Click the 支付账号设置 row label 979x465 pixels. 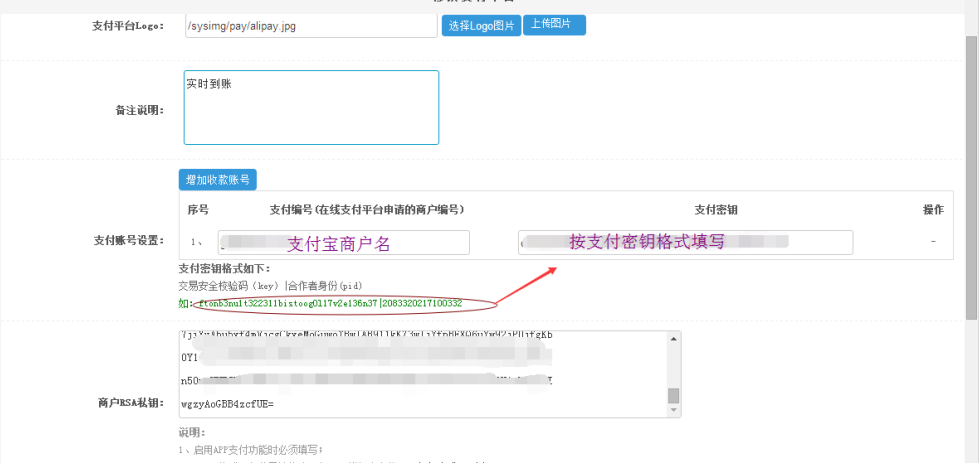point(128,240)
